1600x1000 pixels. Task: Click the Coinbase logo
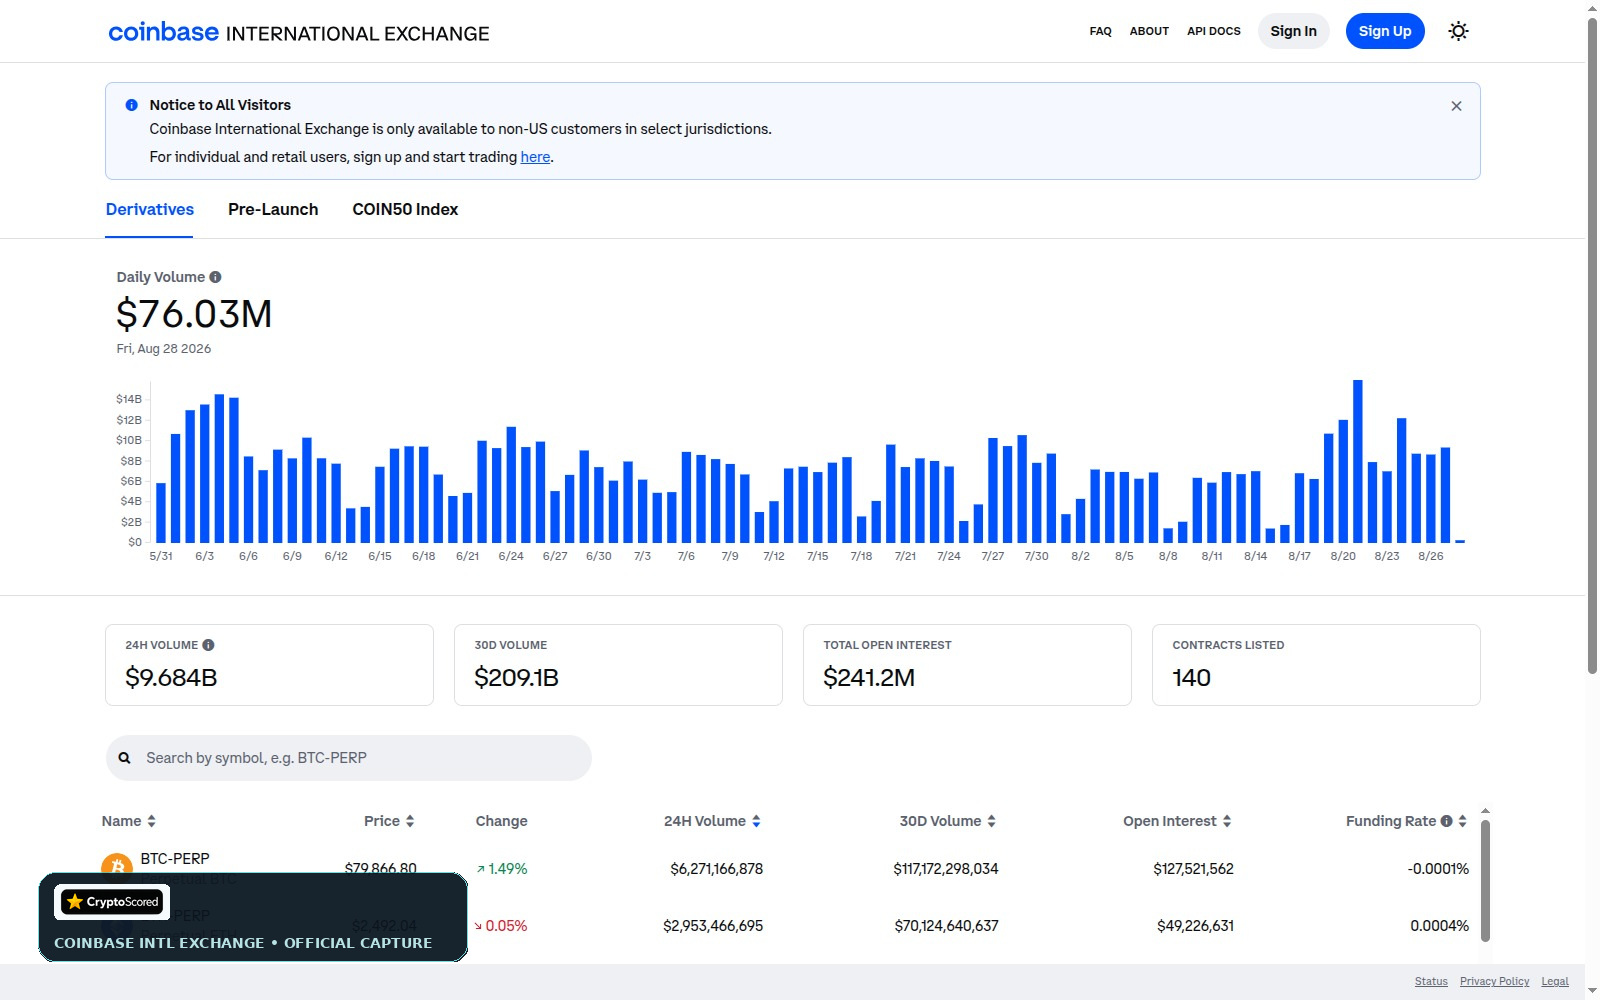point(163,32)
